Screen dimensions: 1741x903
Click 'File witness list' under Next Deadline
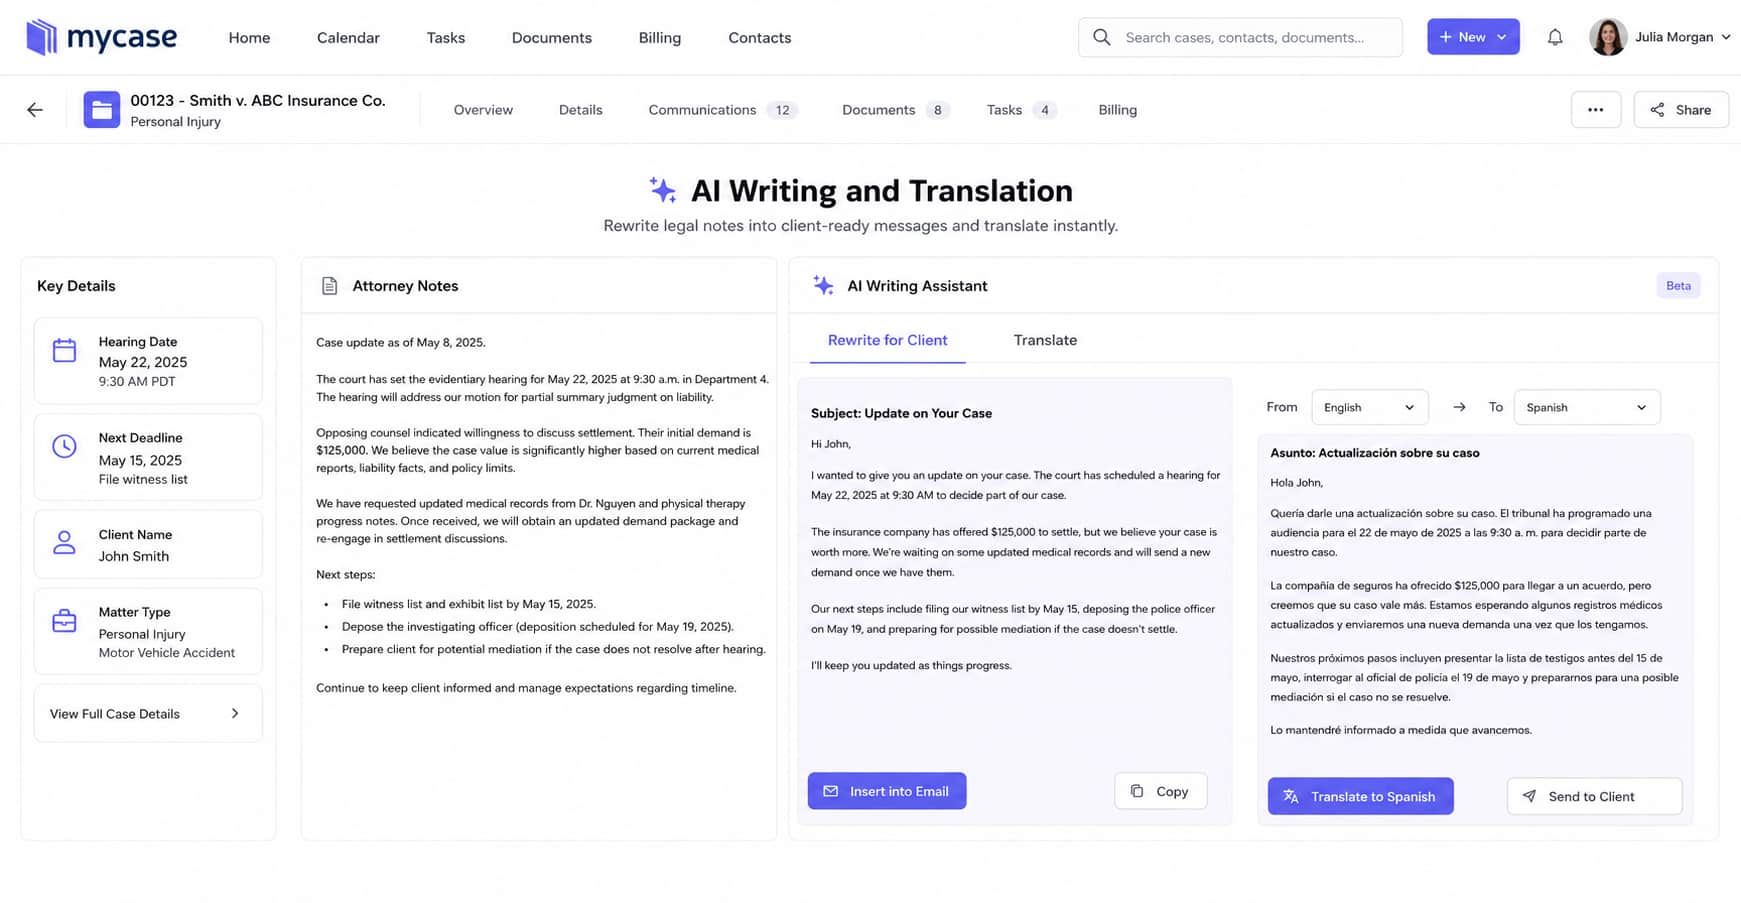tap(143, 479)
